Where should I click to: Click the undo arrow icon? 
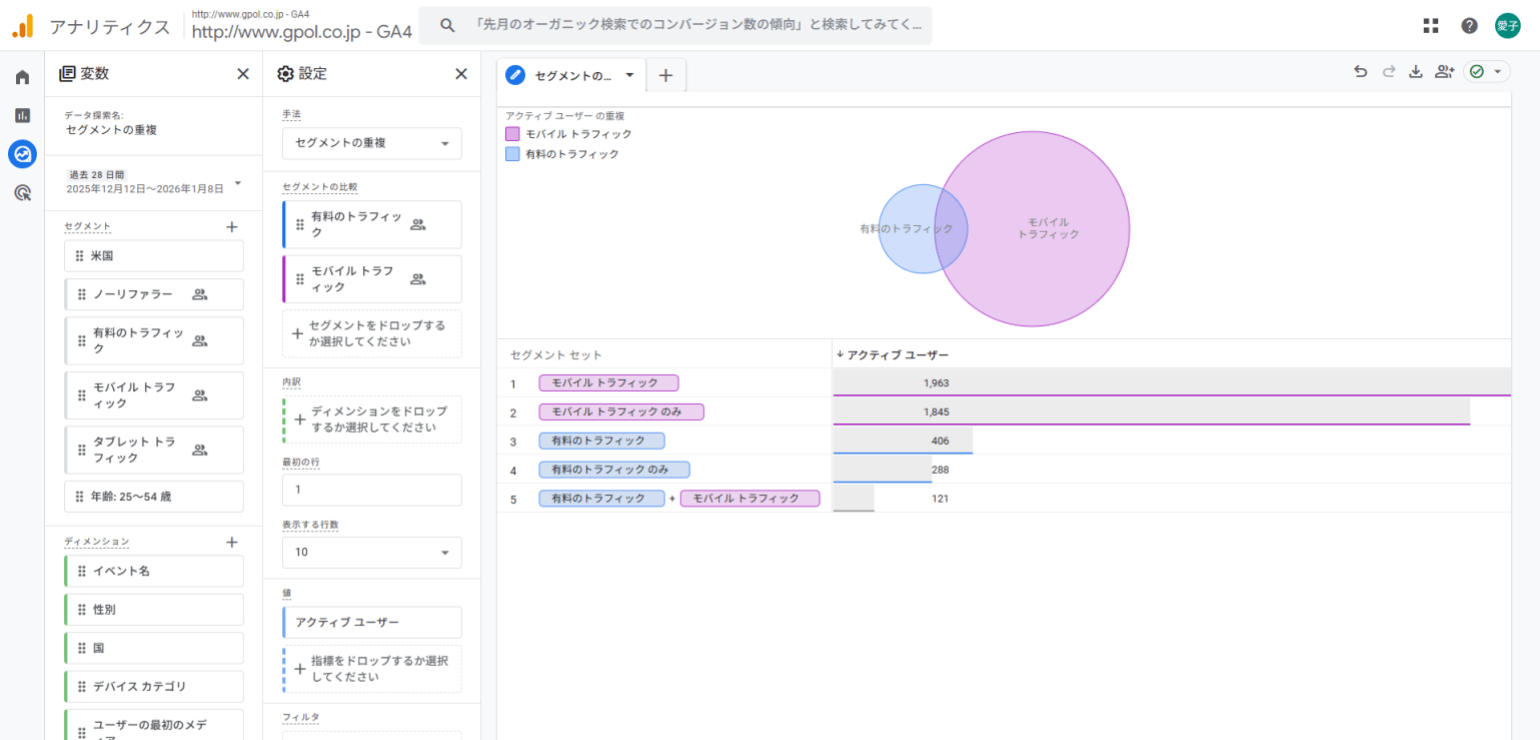click(1360, 72)
